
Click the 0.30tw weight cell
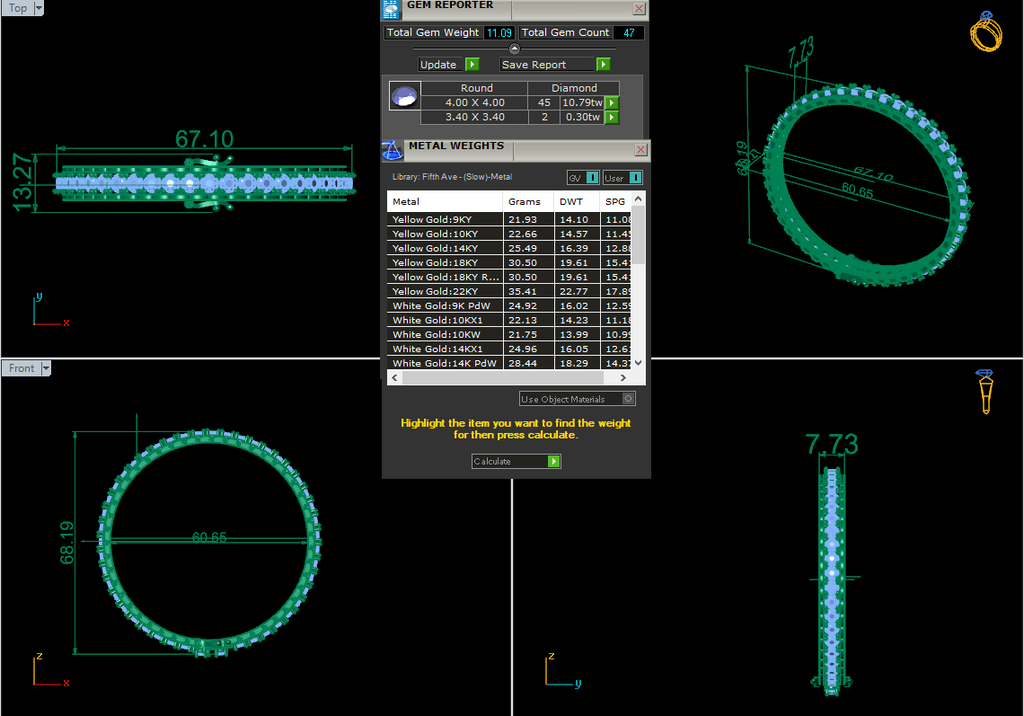coord(582,117)
